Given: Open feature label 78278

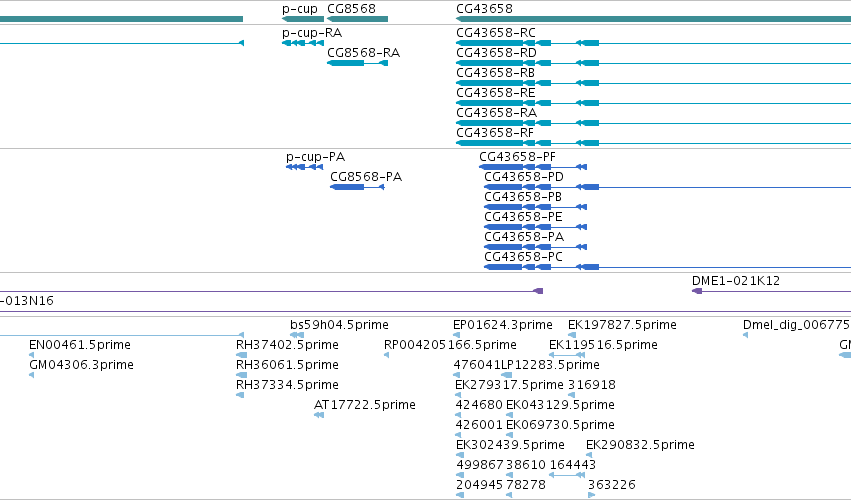Looking at the screenshot, I should point(526,484).
